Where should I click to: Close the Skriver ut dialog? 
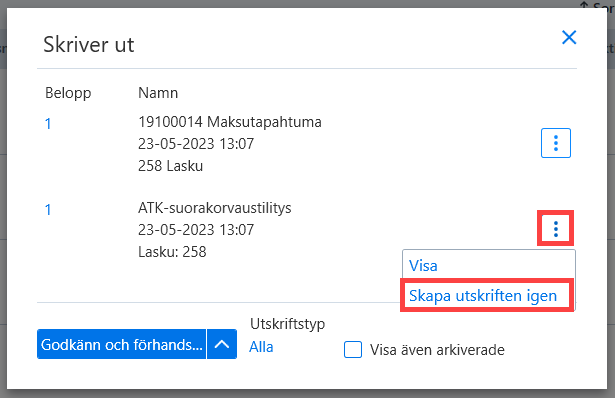pyautogui.click(x=569, y=38)
